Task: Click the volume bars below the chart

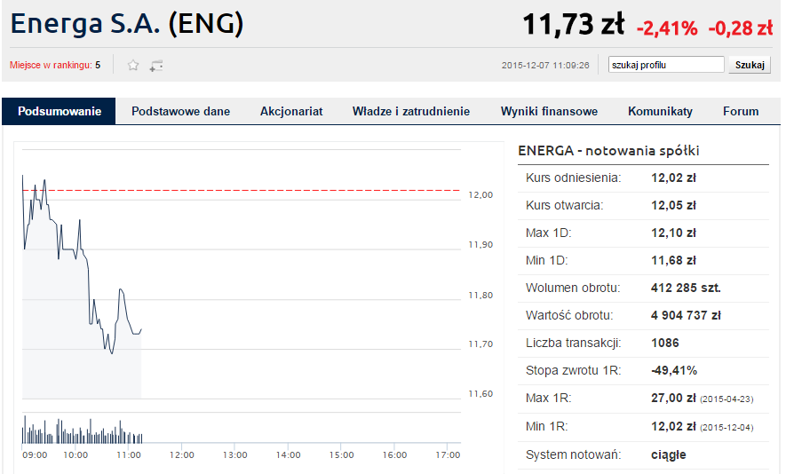Action: coord(82,432)
